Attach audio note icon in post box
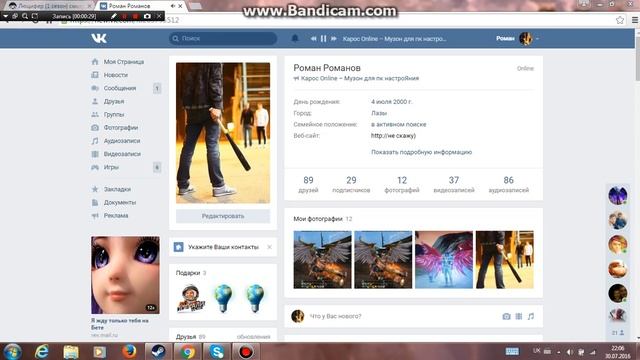Viewport: 640px width, 360px height. [x=531, y=316]
